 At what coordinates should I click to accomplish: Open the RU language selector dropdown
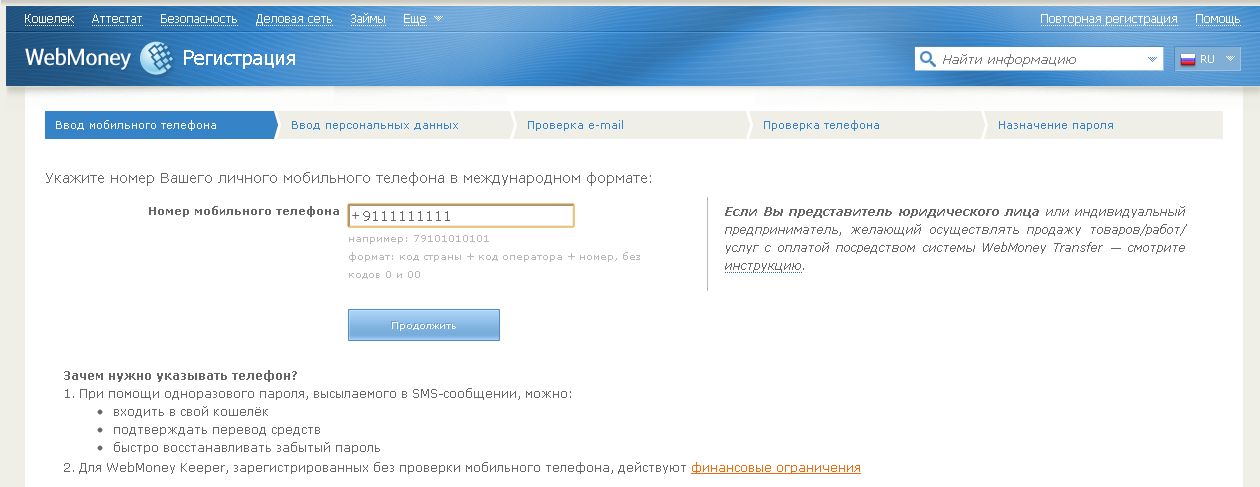(1207, 59)
